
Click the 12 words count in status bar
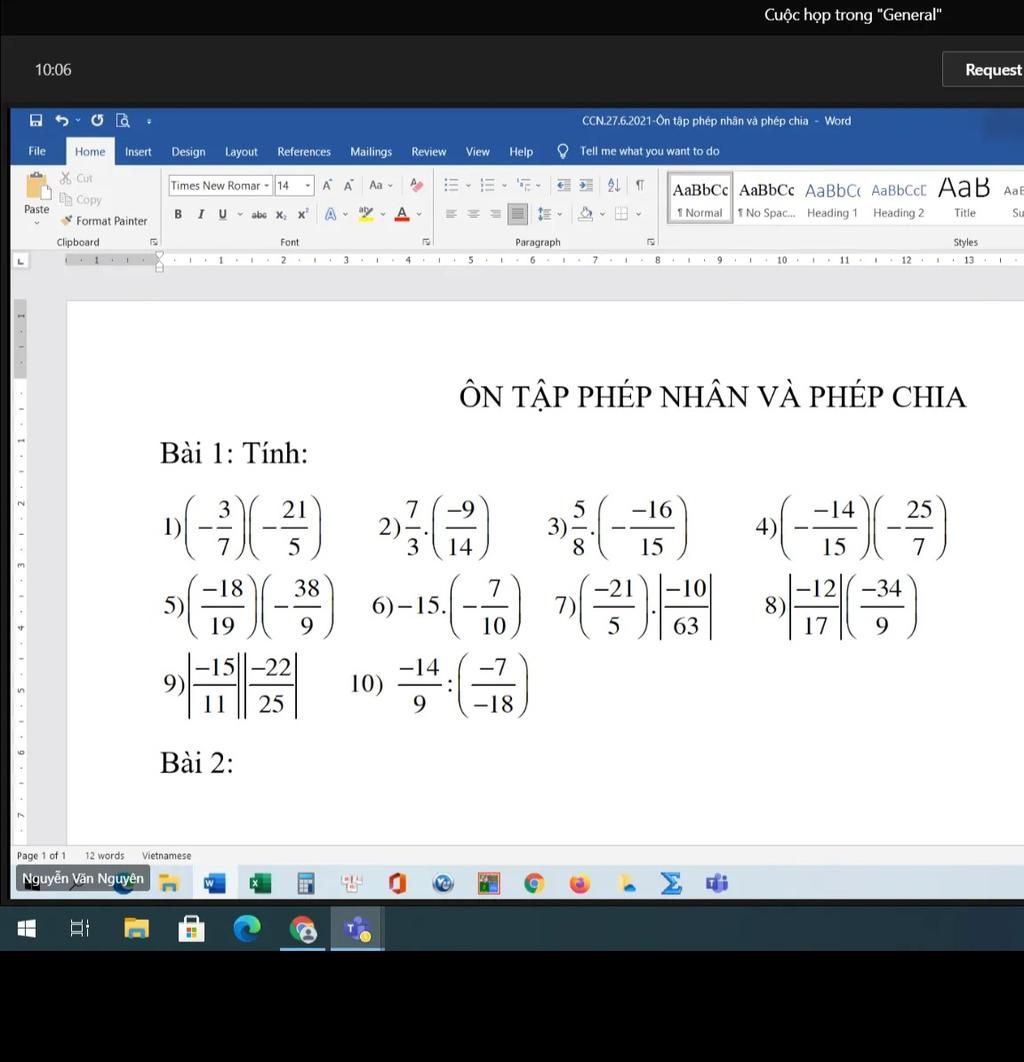(105, 855)
